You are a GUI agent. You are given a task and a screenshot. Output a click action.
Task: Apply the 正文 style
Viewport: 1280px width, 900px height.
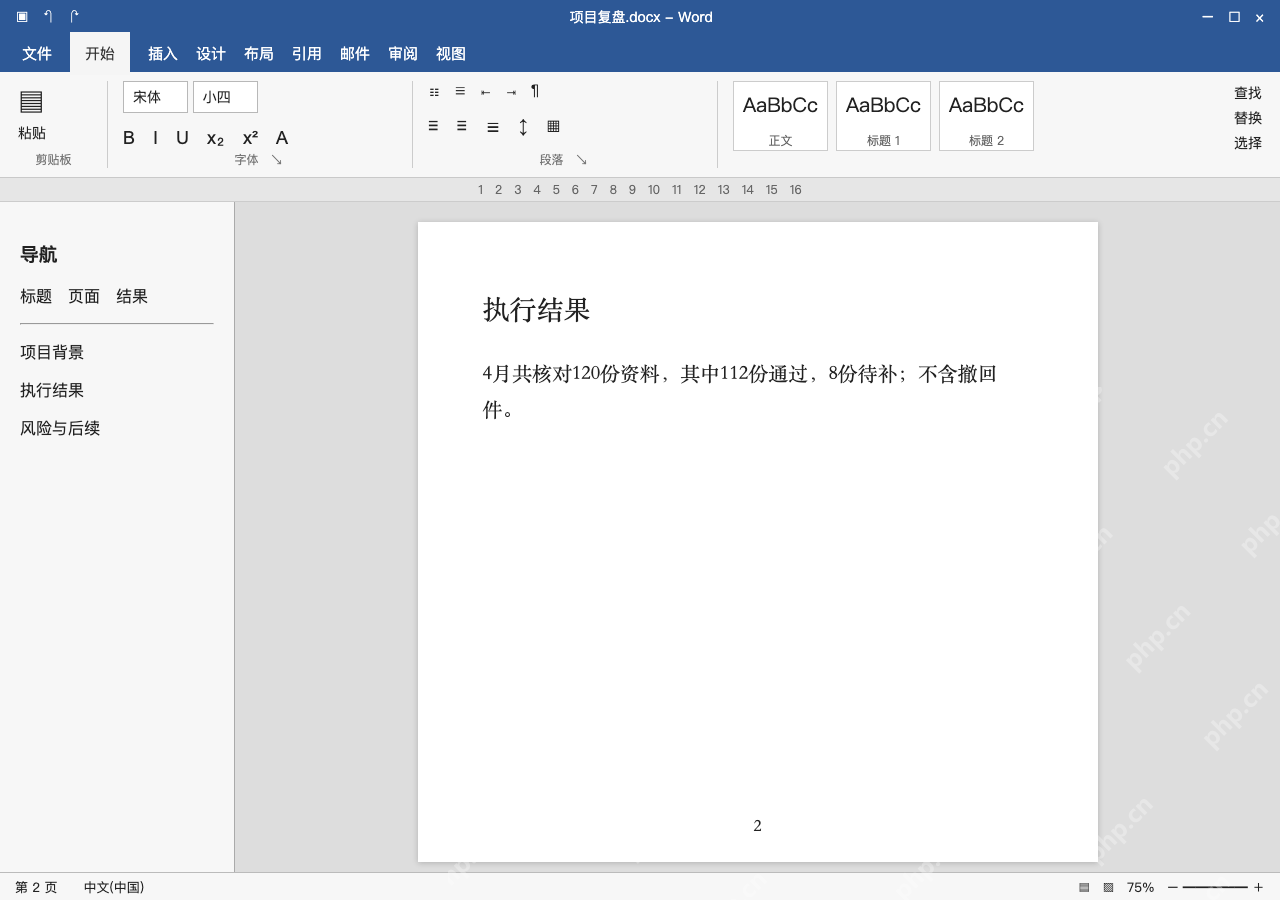pyautogui.click(x=780, y=116)
